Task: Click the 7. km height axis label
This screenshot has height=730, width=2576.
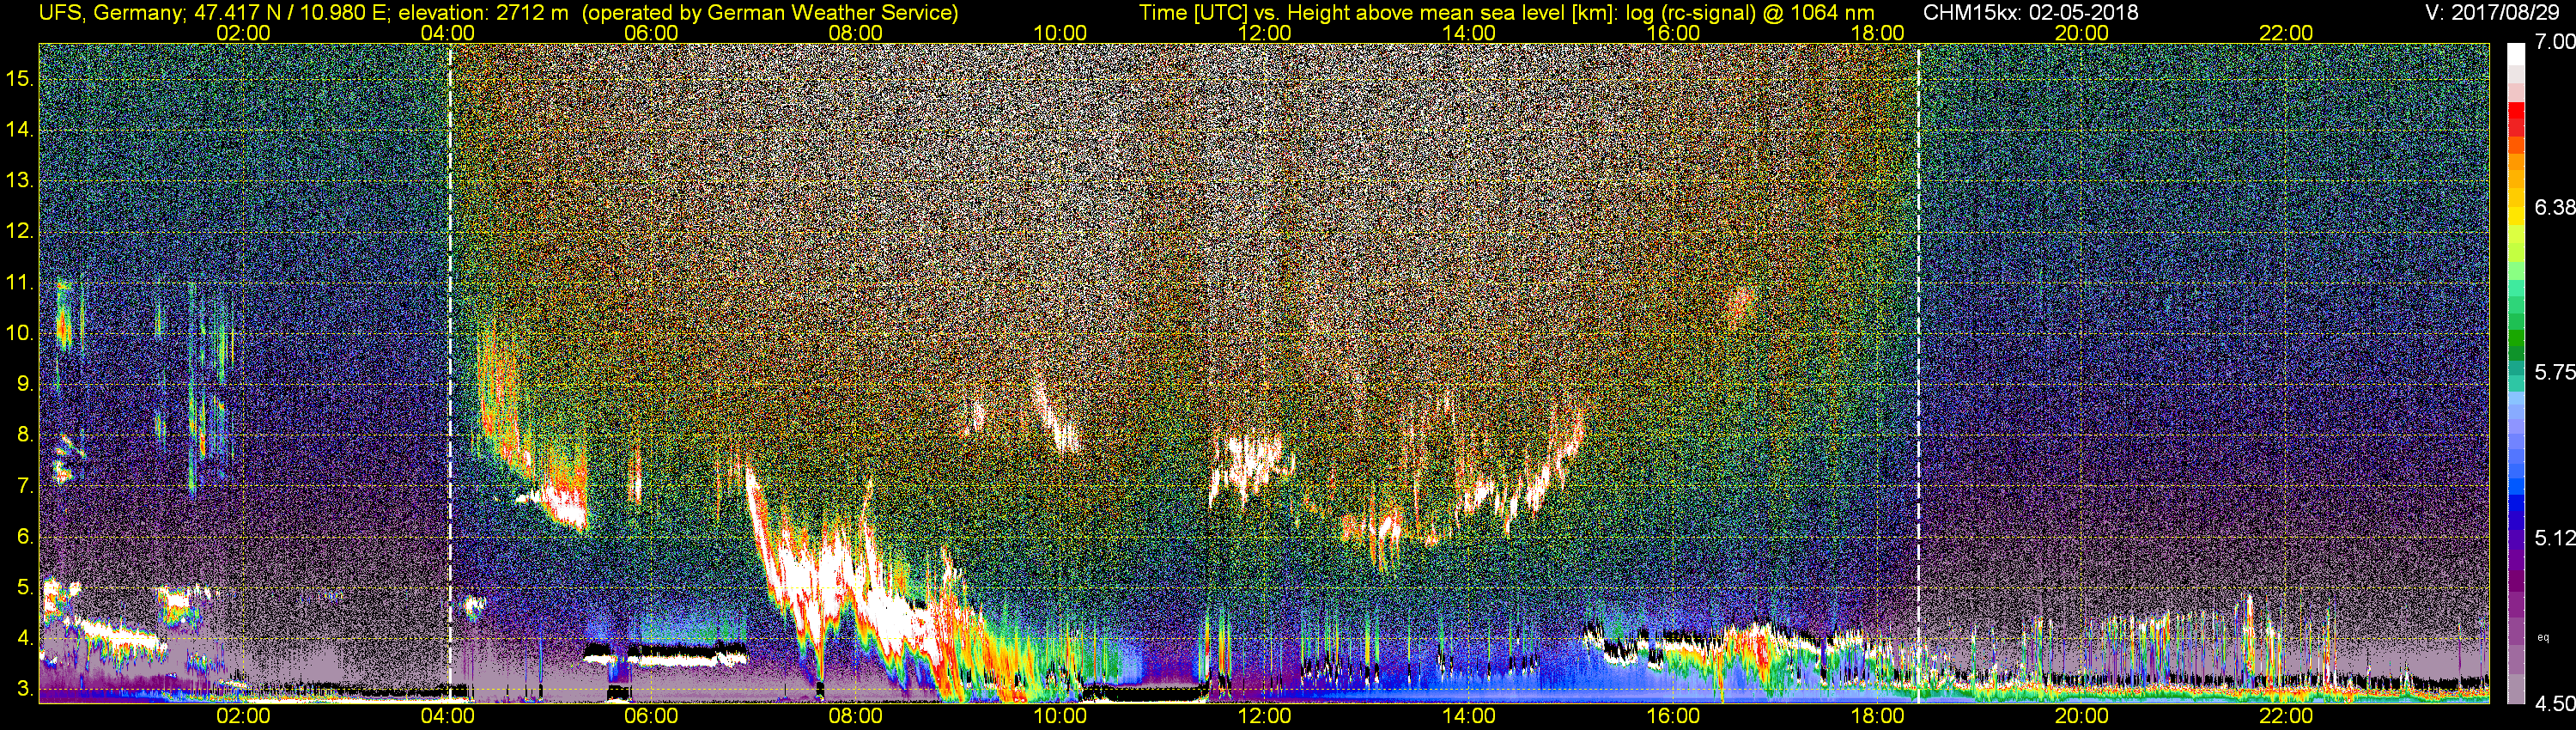Action: point(25,486)
